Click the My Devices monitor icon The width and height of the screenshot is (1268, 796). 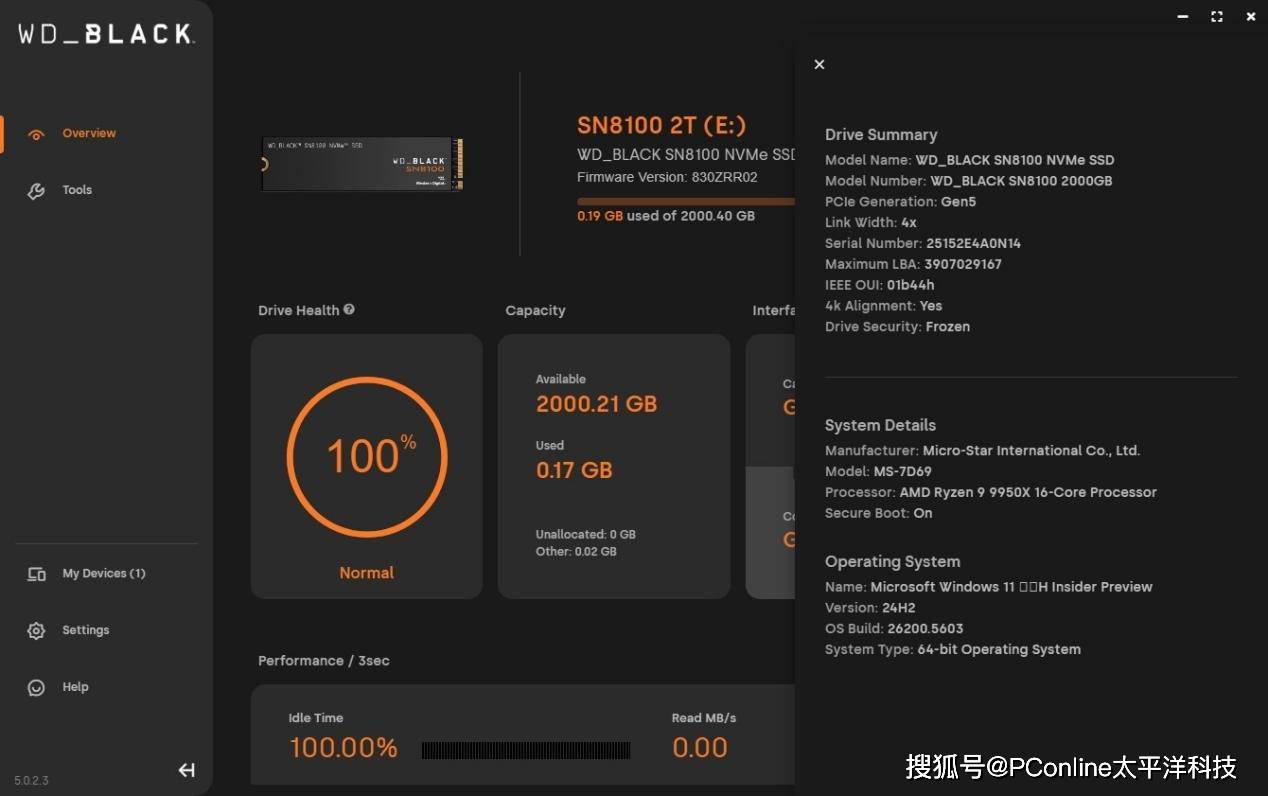37,575
